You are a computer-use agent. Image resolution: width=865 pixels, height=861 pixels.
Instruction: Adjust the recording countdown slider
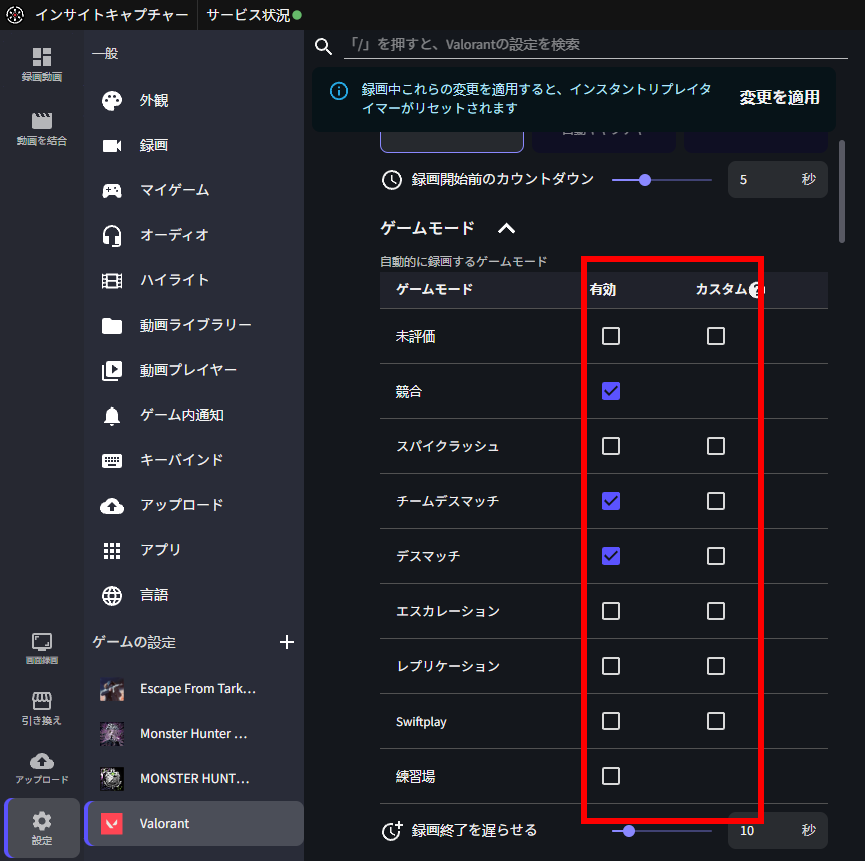(662, 180)
